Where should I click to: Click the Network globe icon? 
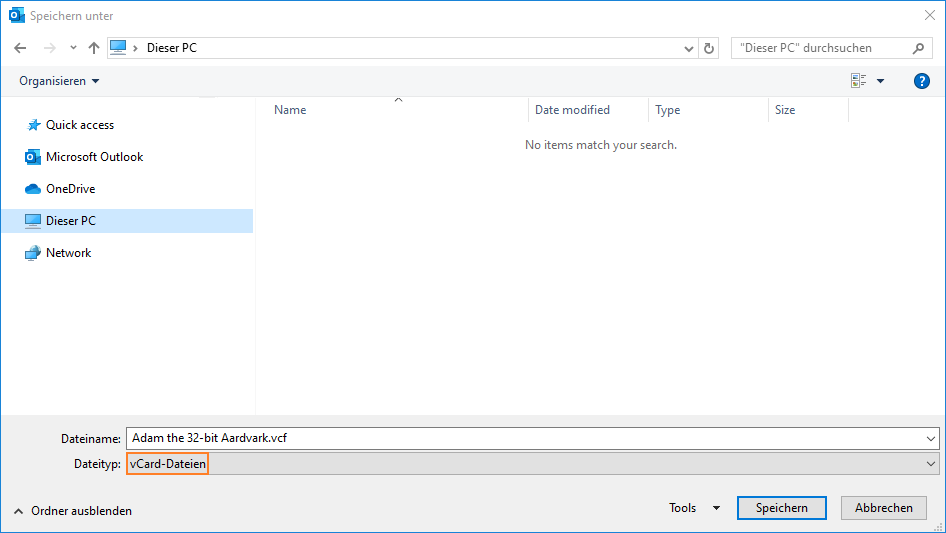click(x=33, y=253)
